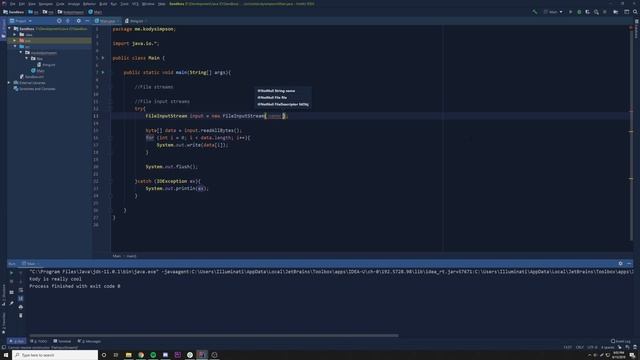Click the Clear All trash icon in console
The height and width of the screenshot is (360, 640).
click(x=21, y=316)
